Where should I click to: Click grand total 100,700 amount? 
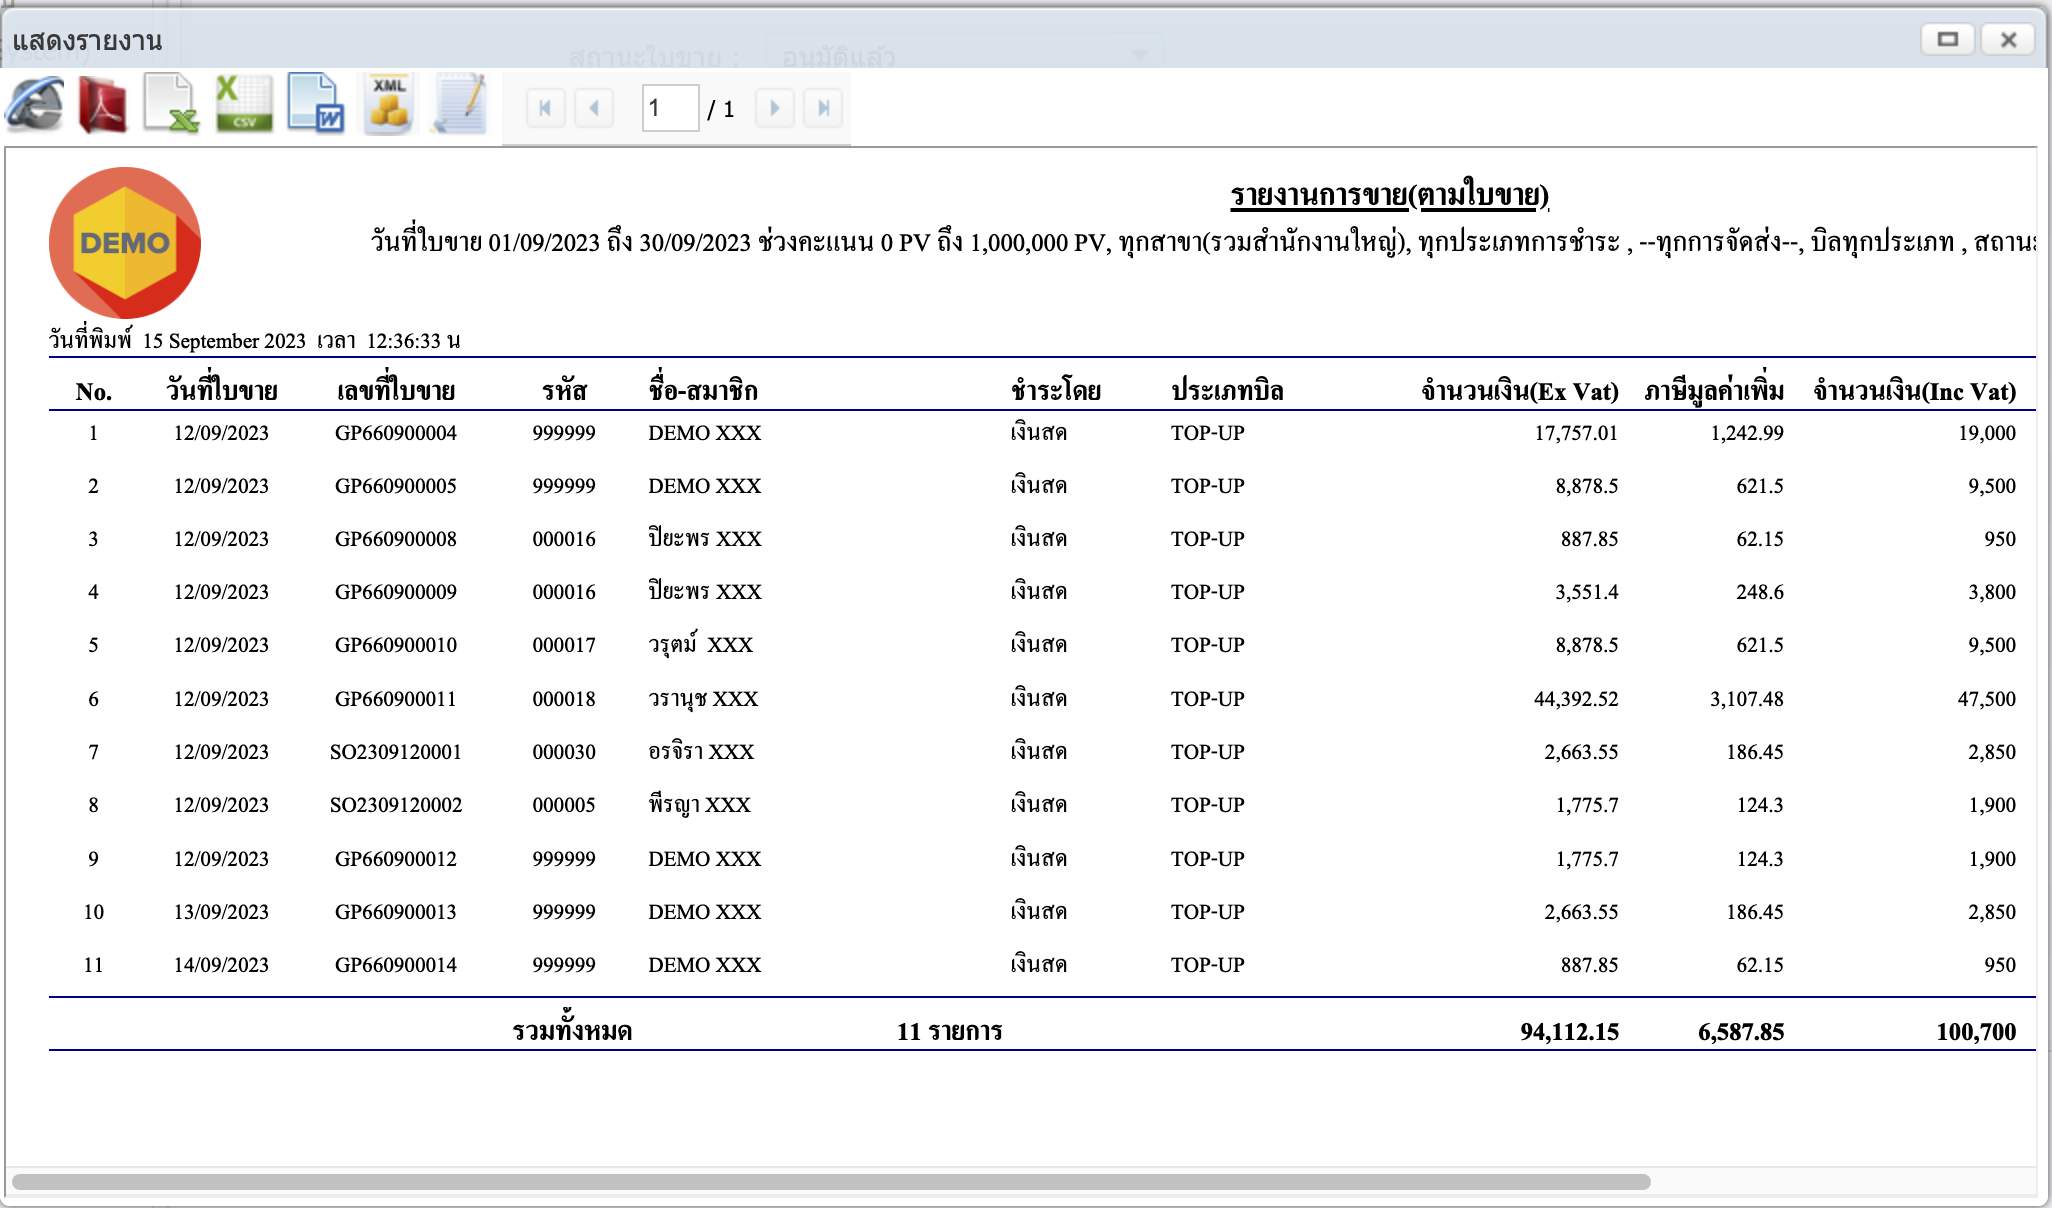point(1975,1032)
